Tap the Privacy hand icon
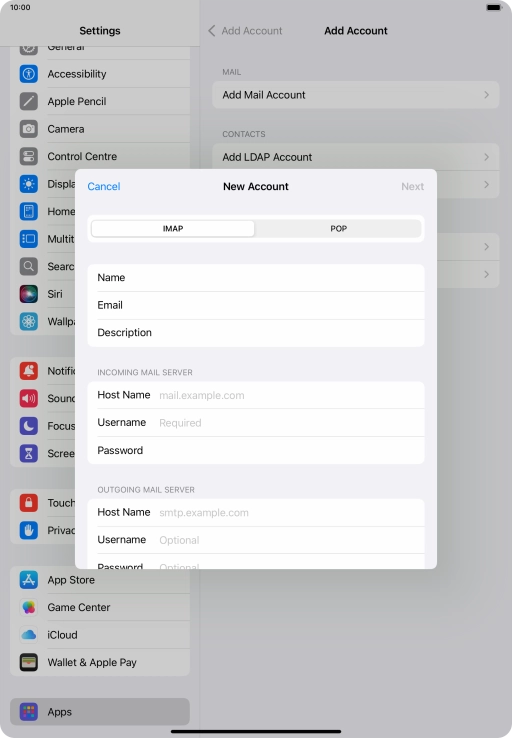The width and height of the screenshot is (512, 738). (29, 530)
